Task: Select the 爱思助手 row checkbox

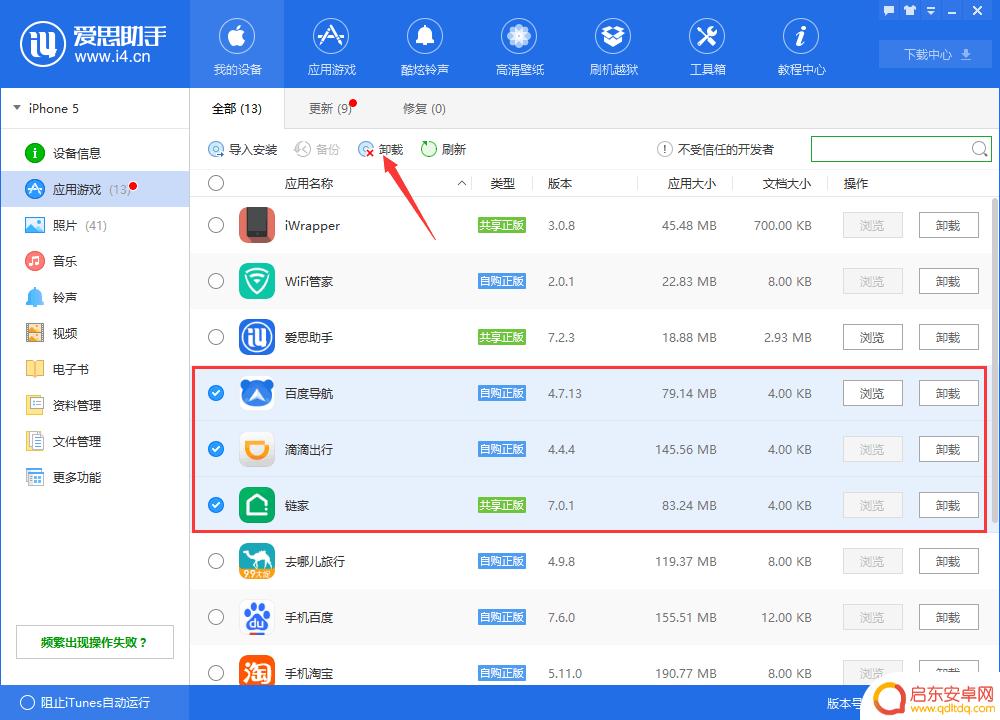Action: 216,337
